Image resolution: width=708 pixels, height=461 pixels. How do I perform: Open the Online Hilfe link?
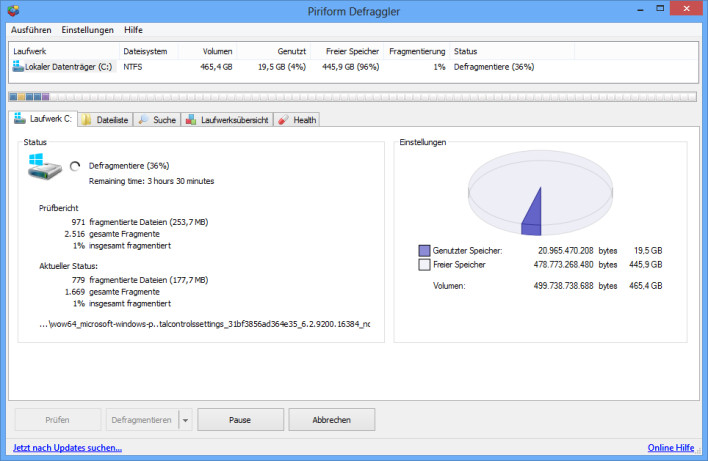click(x=671, y=447)
